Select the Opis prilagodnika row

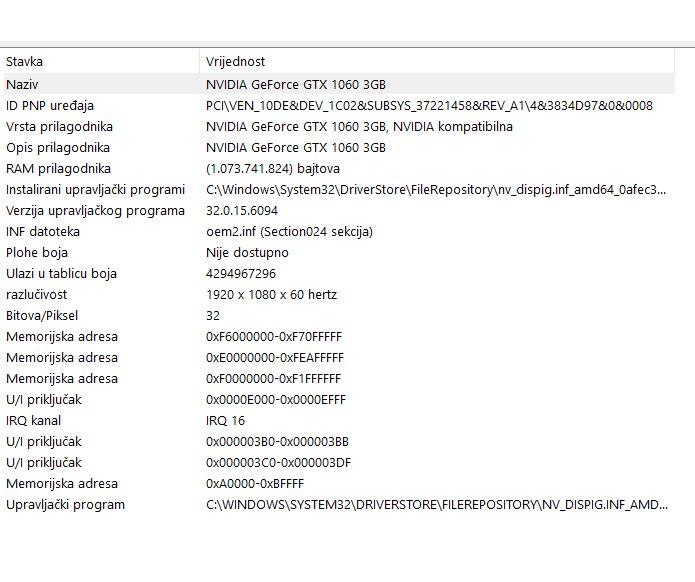(x=58, y=147)
